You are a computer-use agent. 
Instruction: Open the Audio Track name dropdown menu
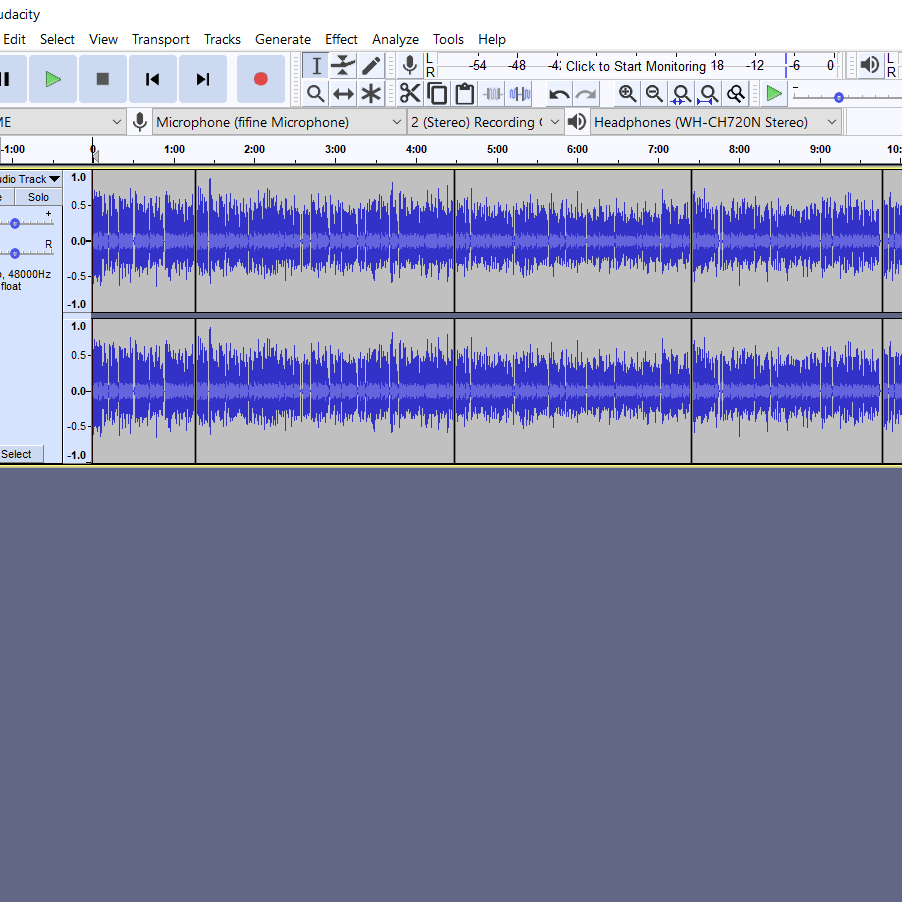(x=29, y=179)
